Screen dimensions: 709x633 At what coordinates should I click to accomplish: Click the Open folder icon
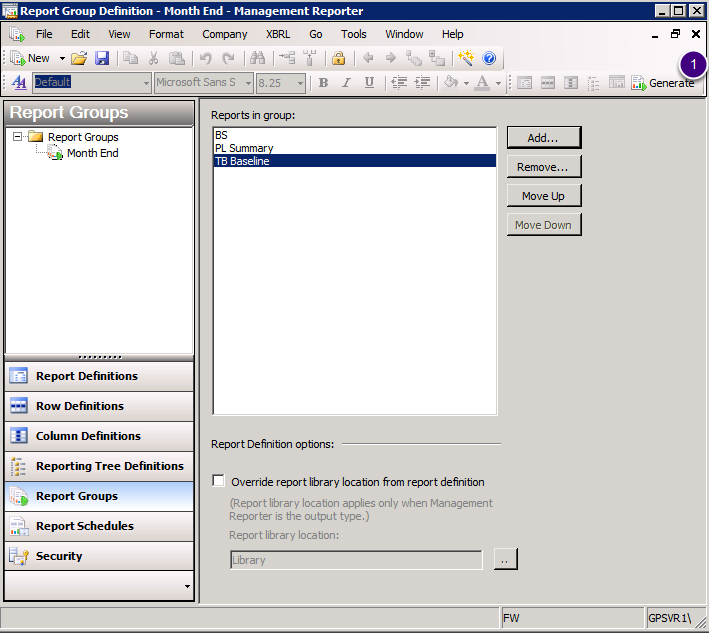tap(79, 58)
